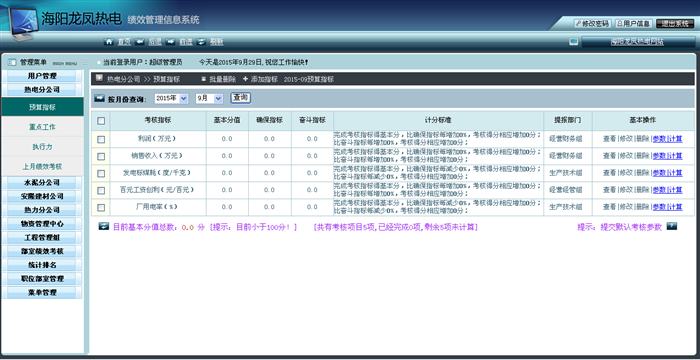Go to 首页 via the home icon
The height and width of the screenshot is (360, 700).
[109, 42]
